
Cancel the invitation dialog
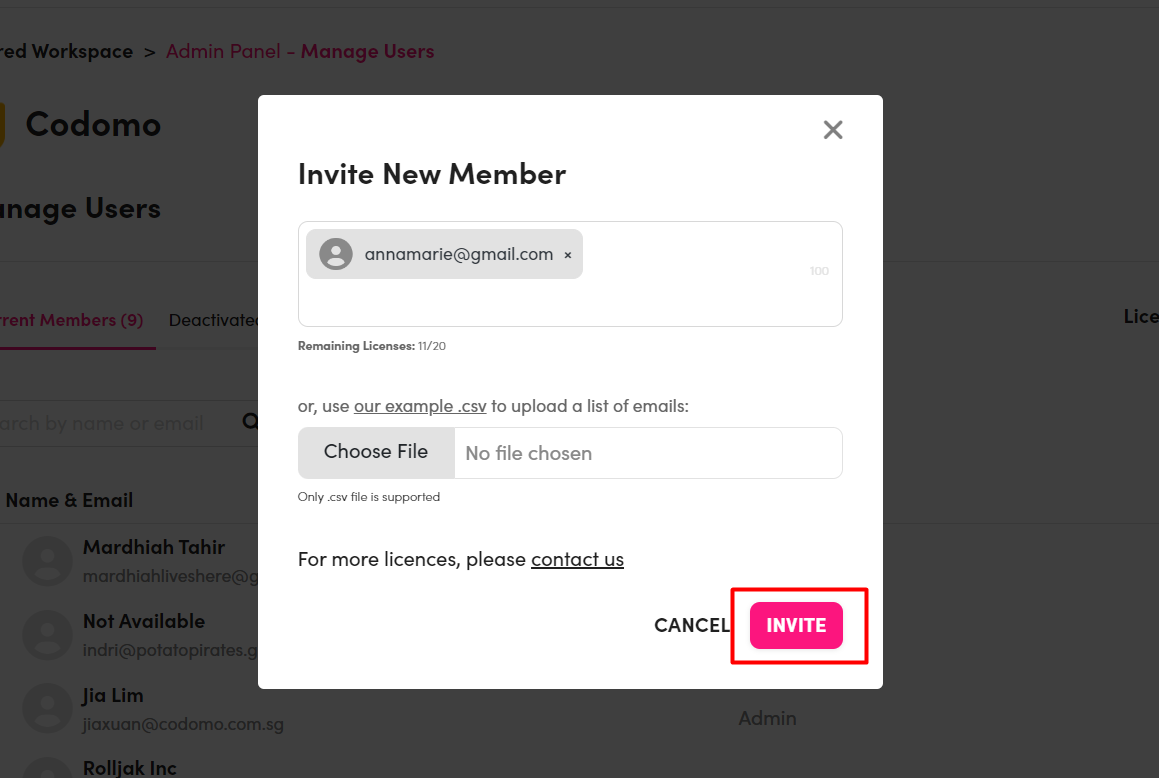692,625
